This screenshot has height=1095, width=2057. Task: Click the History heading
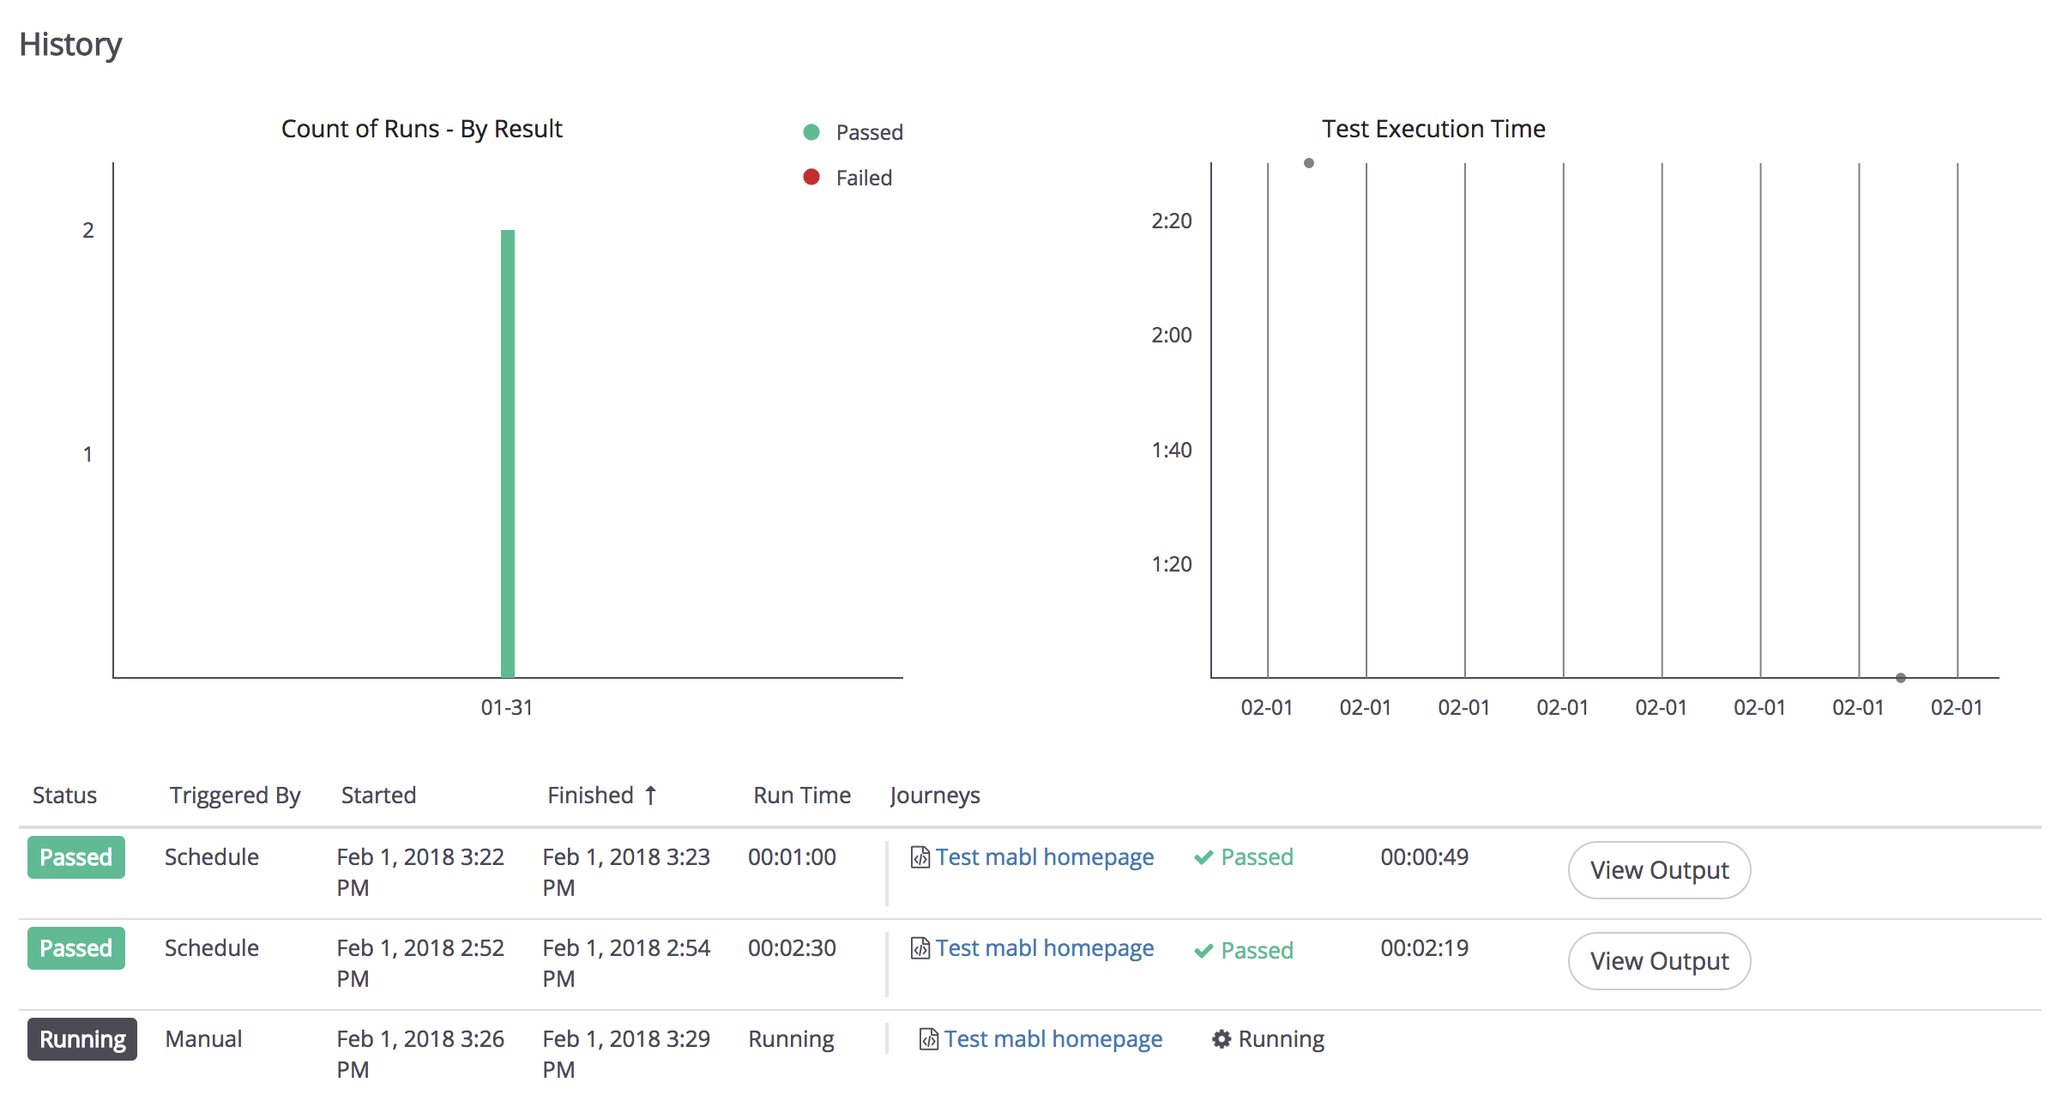[x=70, y=45]
